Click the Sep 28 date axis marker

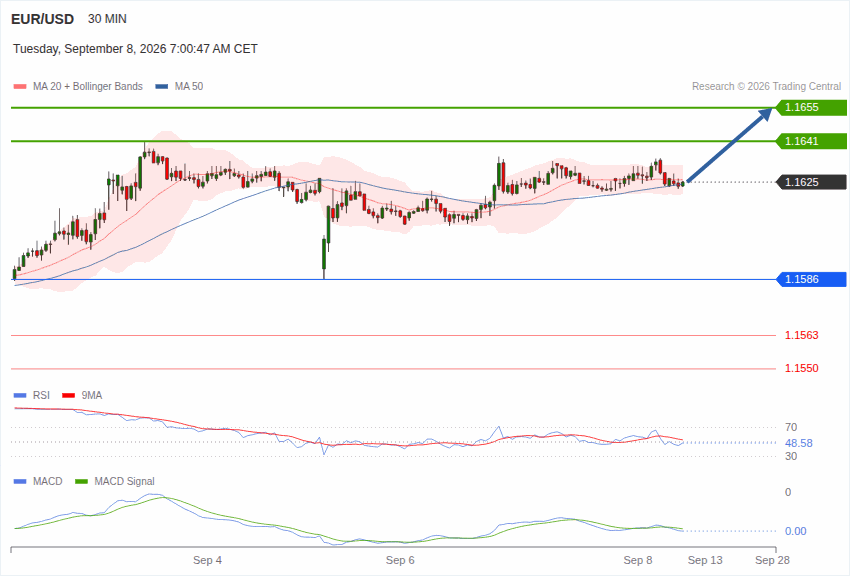[772, 560]
